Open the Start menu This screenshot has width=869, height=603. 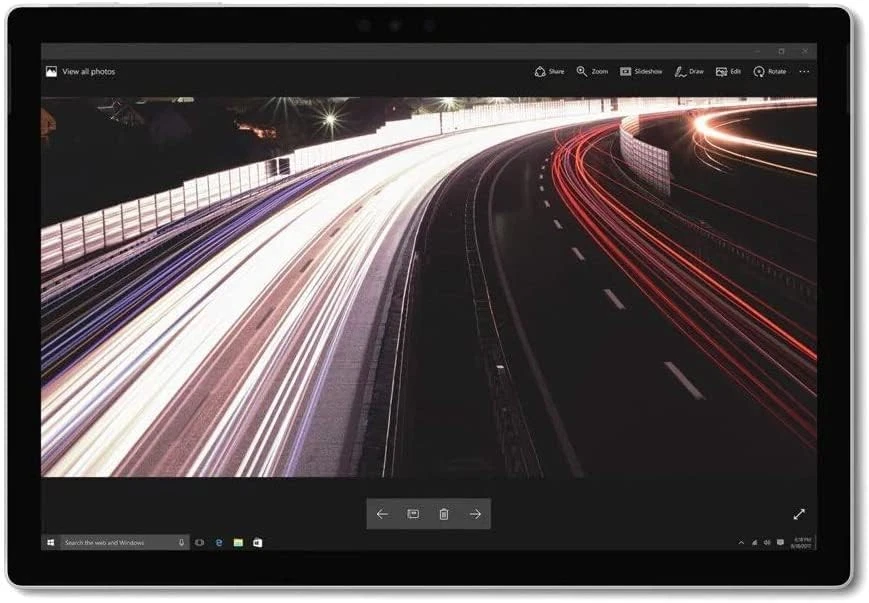tap(50, 541)
